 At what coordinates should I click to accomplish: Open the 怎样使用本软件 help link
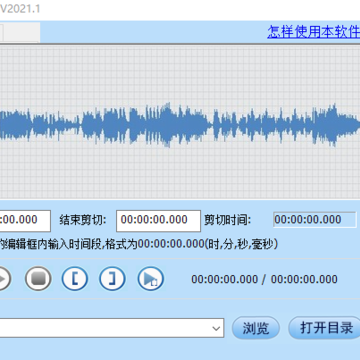[x=313, y=32]
